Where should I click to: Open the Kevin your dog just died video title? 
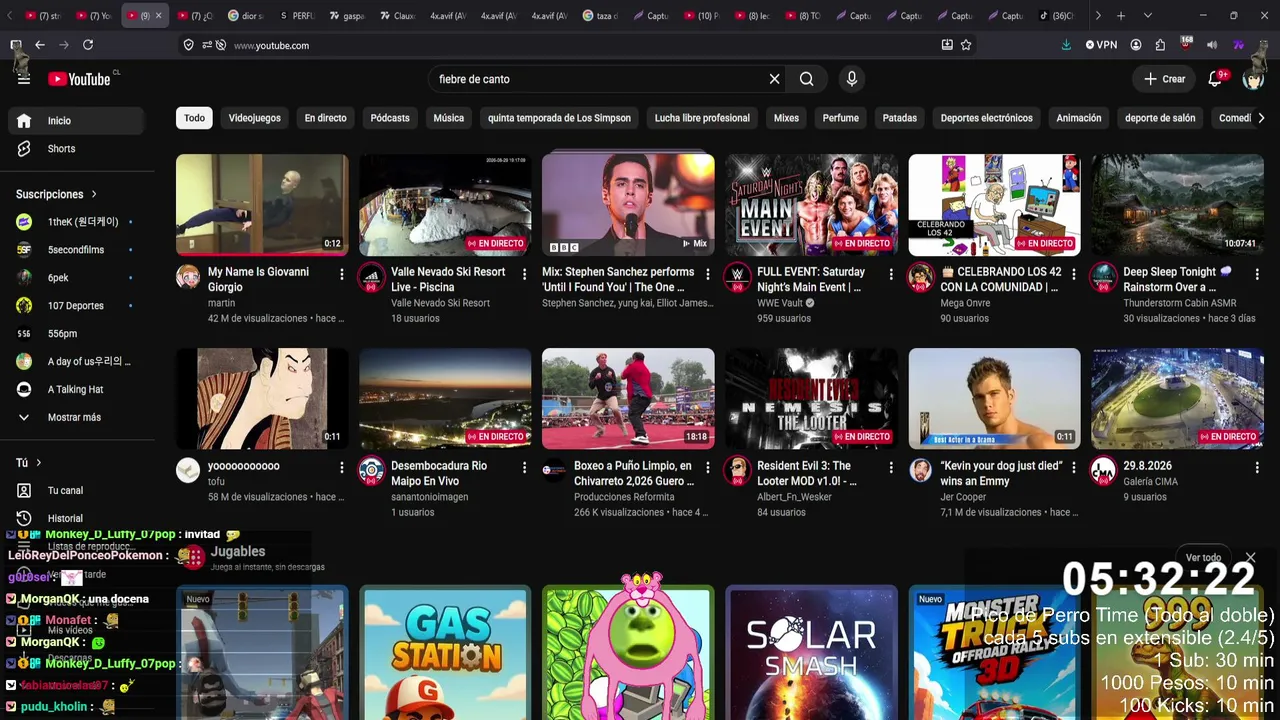pyautogui.click(x=1002, y=474)
